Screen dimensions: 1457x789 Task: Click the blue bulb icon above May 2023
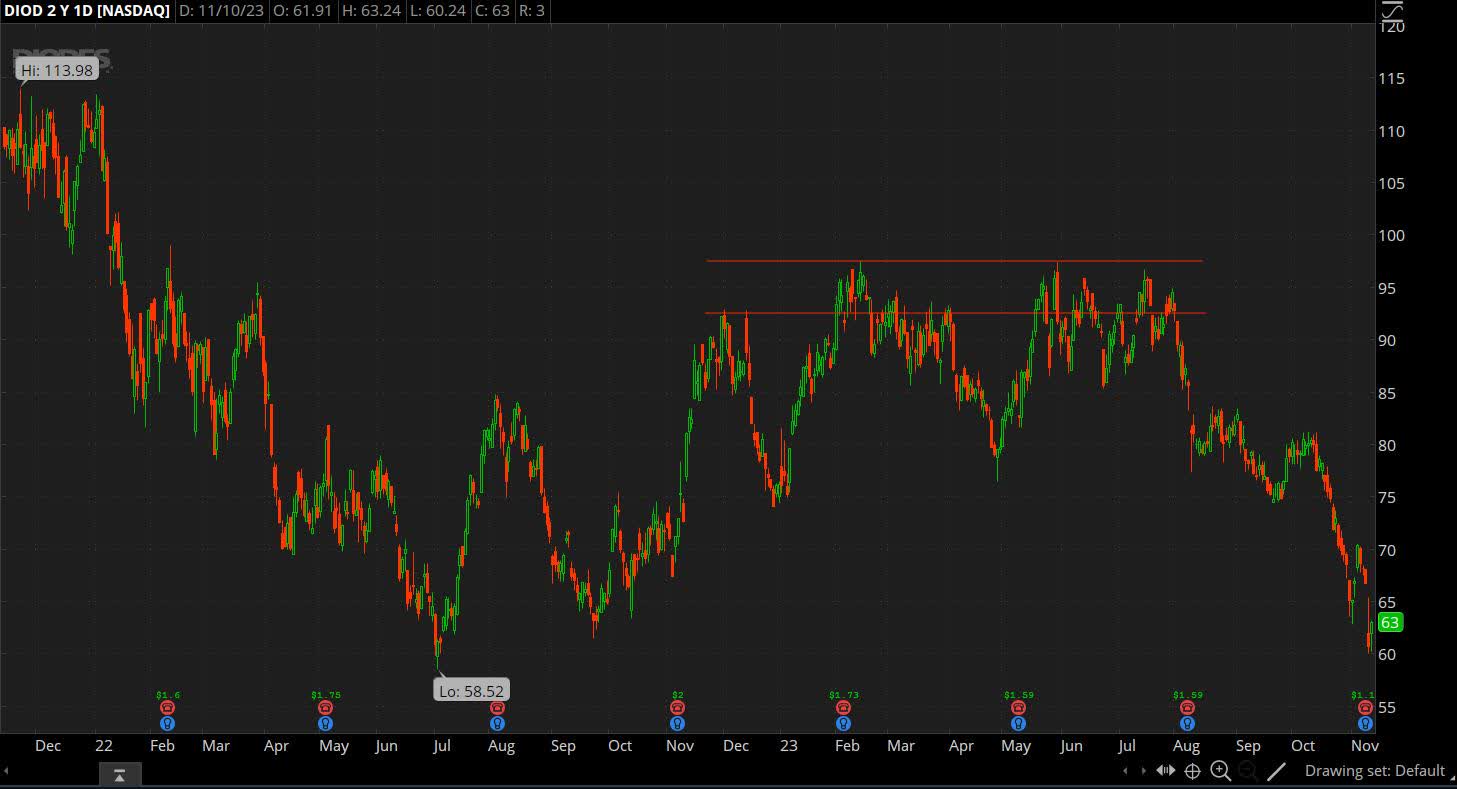click(x=1018, y=723)
